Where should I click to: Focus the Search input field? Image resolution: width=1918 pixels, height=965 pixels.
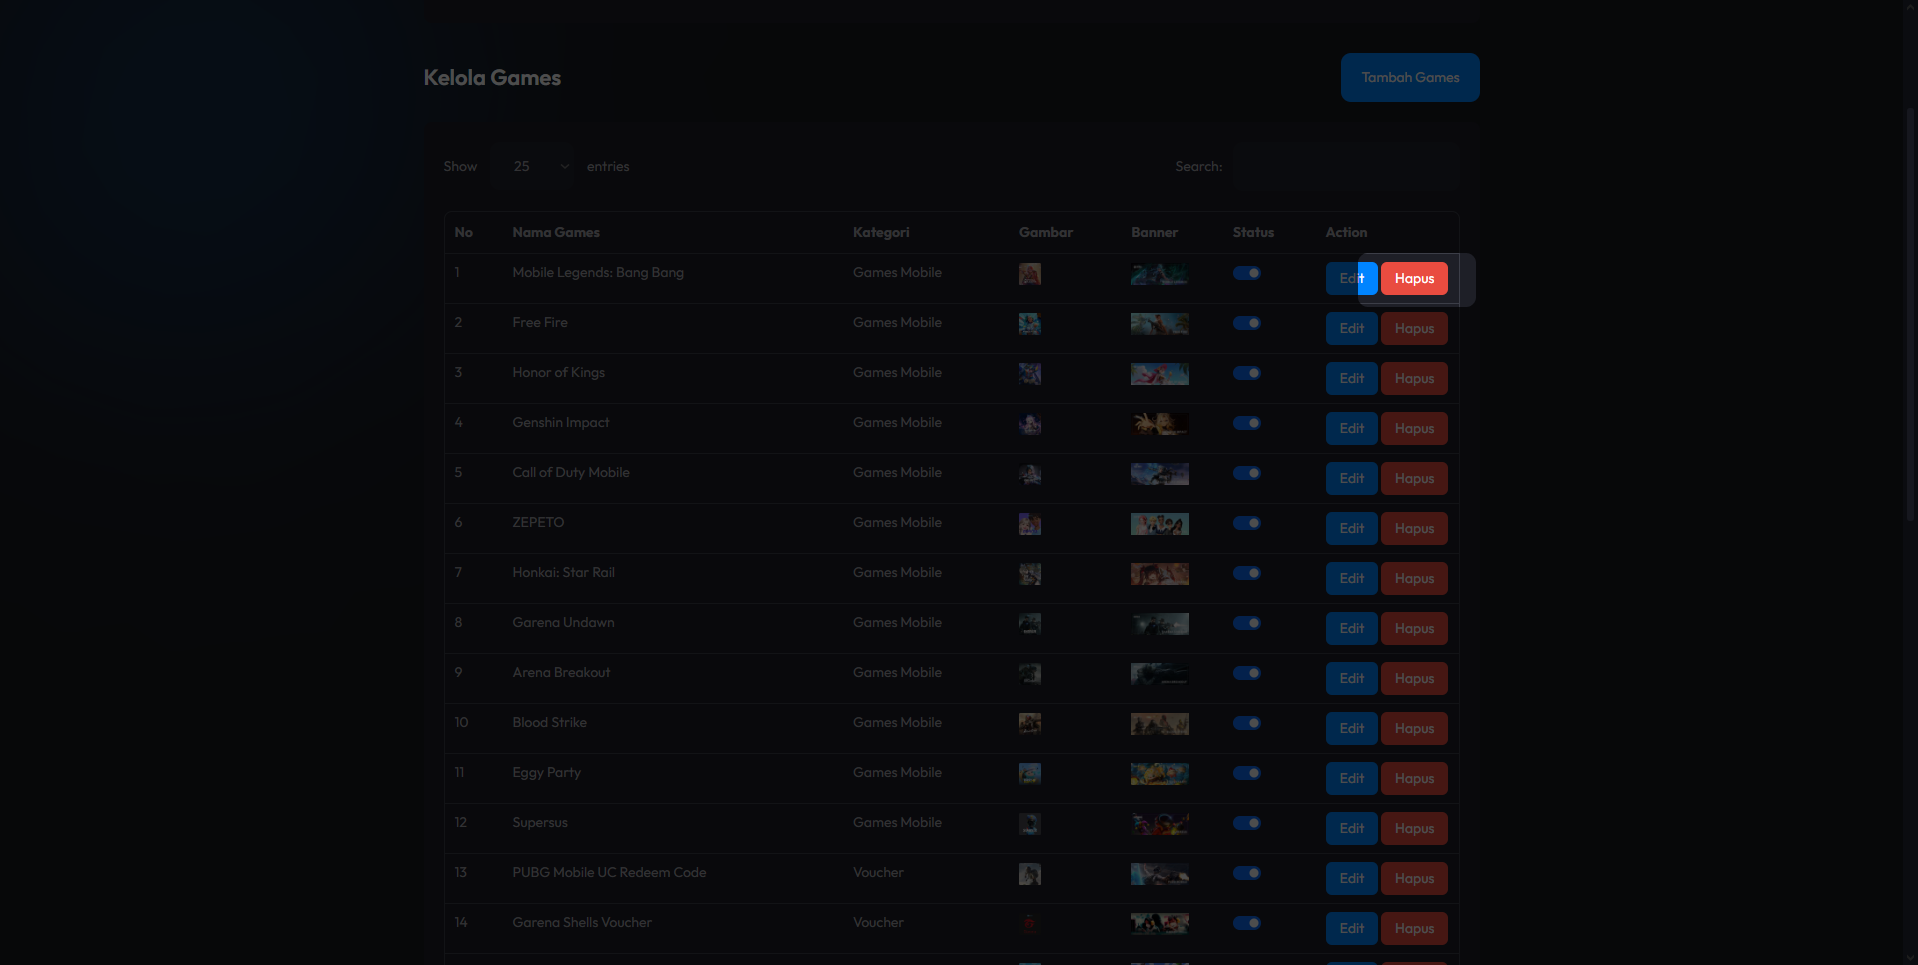(x=1346, y=166)
